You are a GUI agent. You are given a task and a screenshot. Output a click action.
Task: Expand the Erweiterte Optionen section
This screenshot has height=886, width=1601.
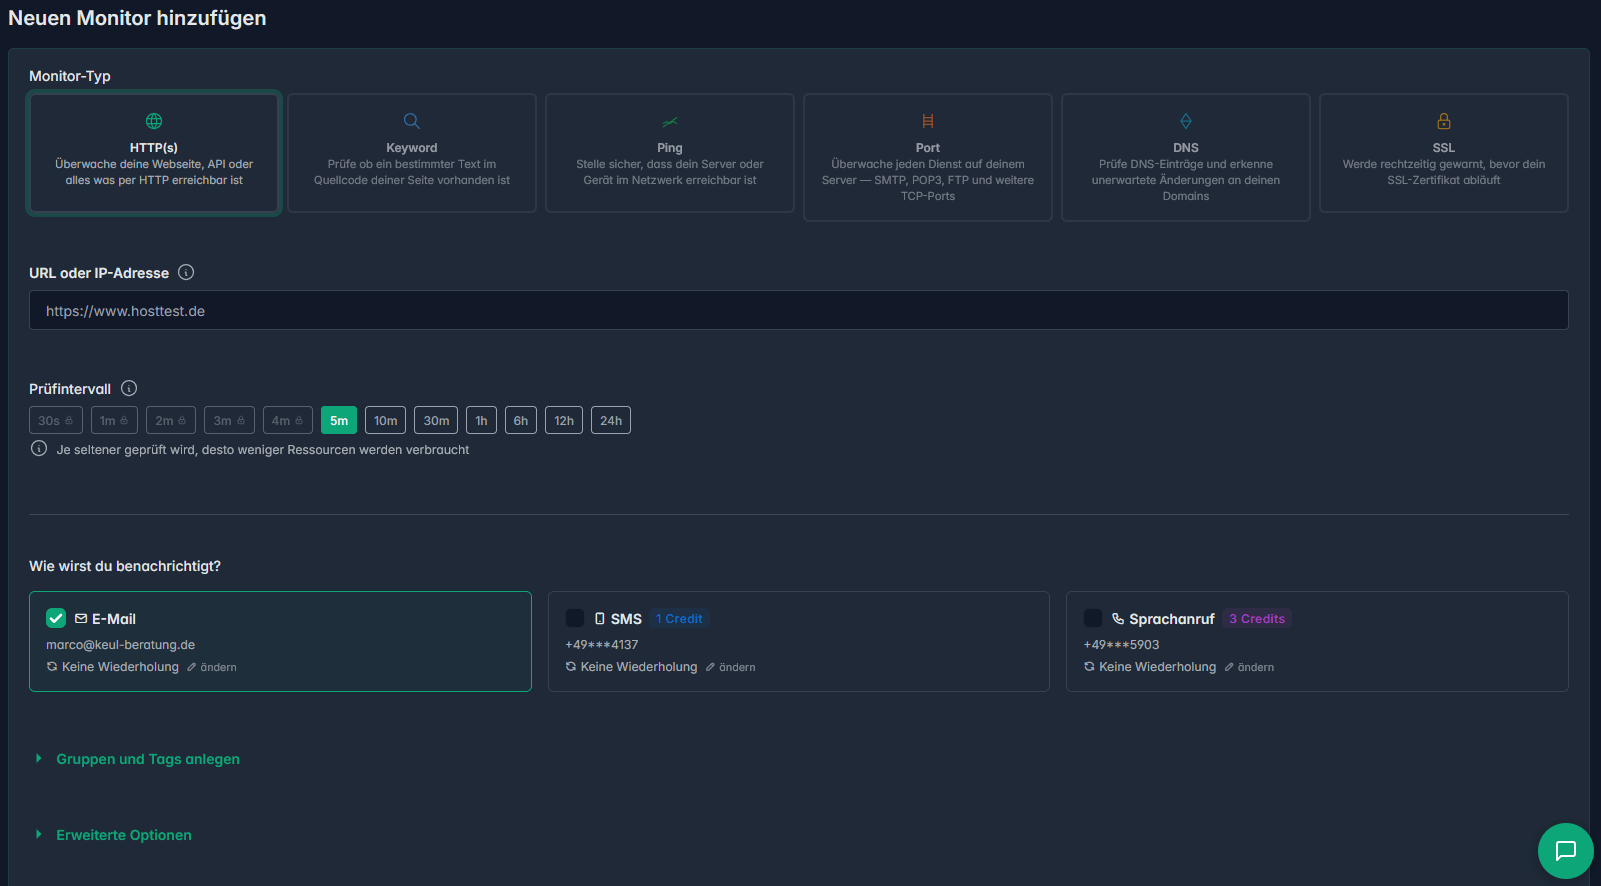coord(123,835)
